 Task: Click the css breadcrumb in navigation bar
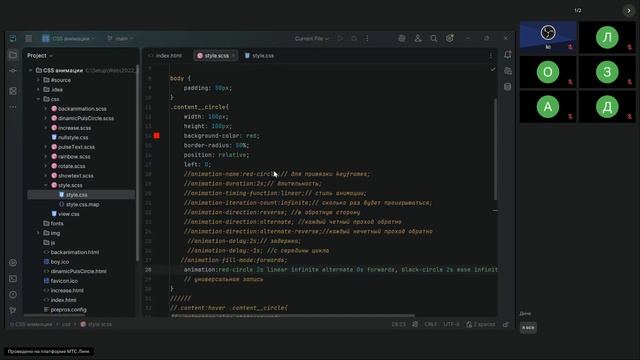coord(66,324)
